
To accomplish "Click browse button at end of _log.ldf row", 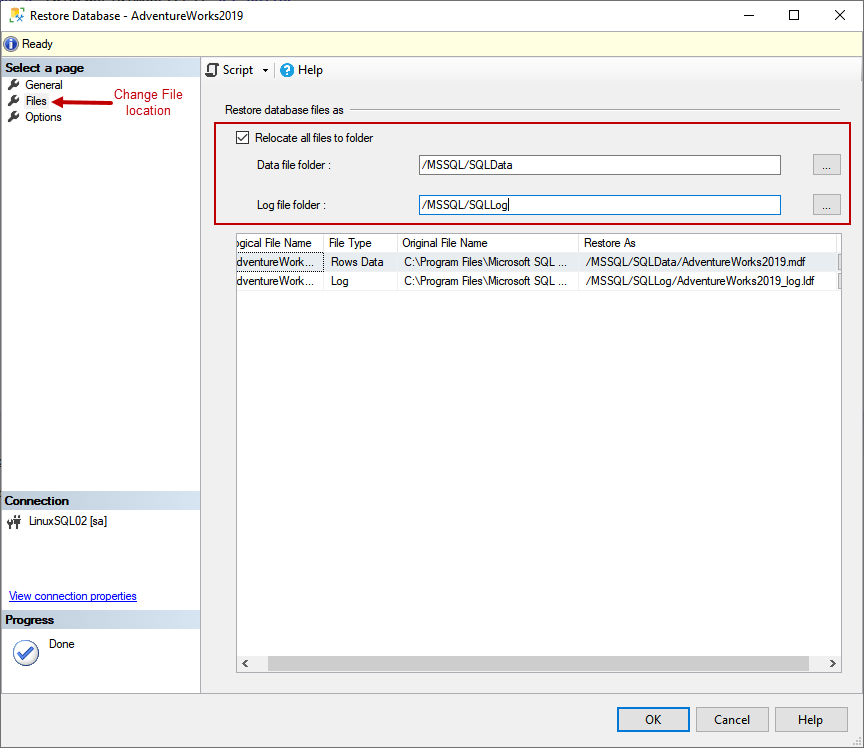I will click(839, 281).
